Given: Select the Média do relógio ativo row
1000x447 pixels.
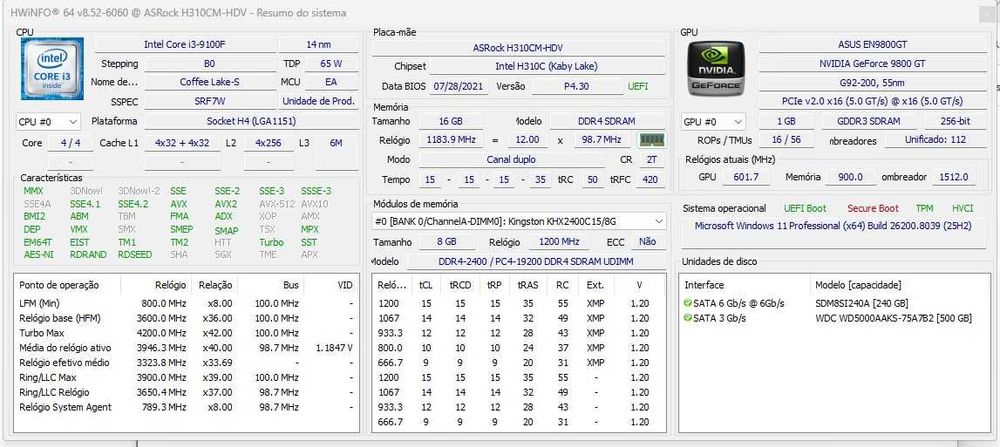Looking at the screenshot, I should [x=186, y=348].
